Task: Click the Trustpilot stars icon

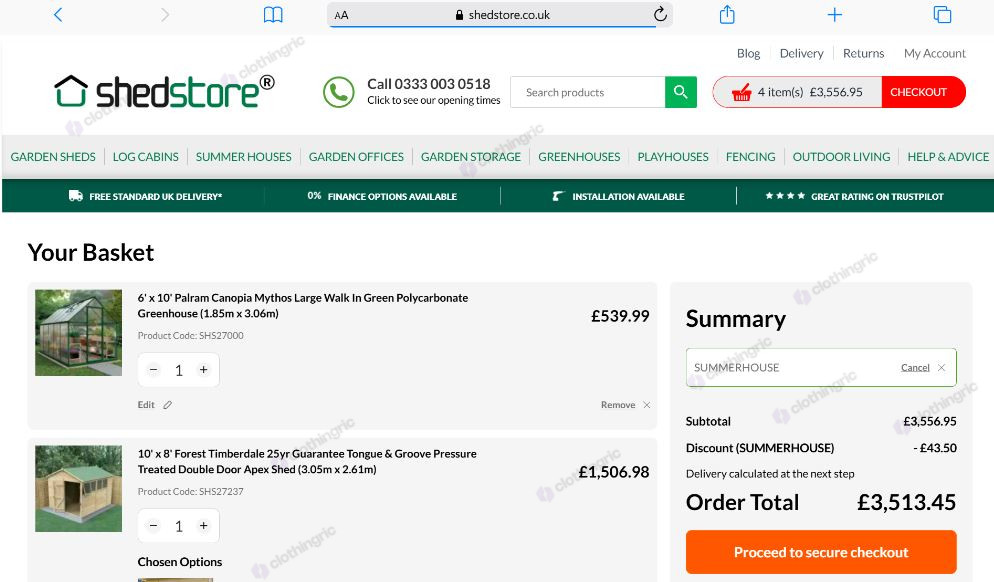Action: [x=785, y=196]
